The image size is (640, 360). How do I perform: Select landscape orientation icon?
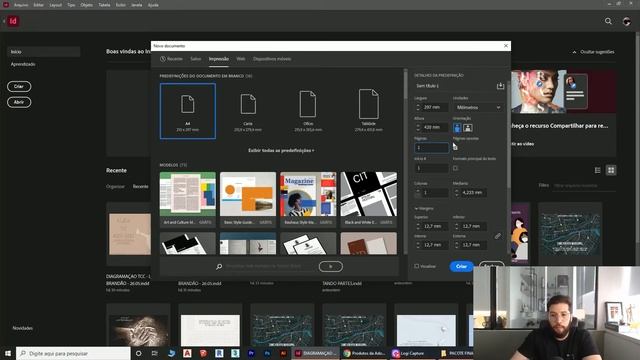click(x=468, y=128)
